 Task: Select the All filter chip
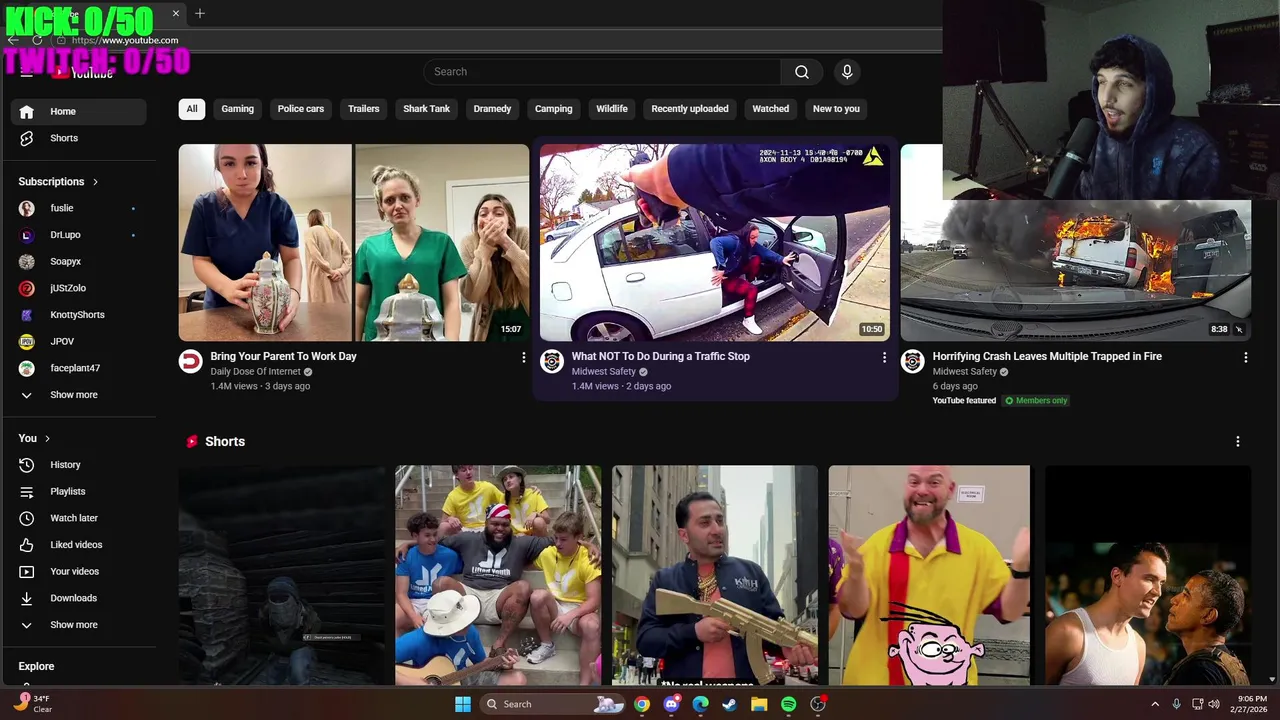192,109
